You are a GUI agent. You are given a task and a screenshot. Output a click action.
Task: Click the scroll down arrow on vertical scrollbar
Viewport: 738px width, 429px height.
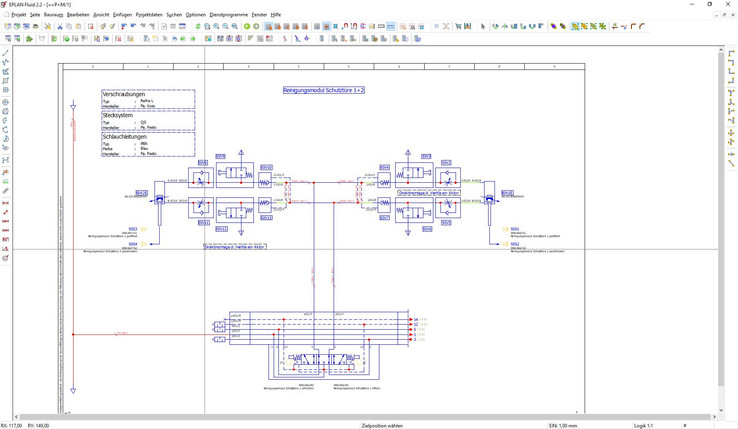(721, 411)
